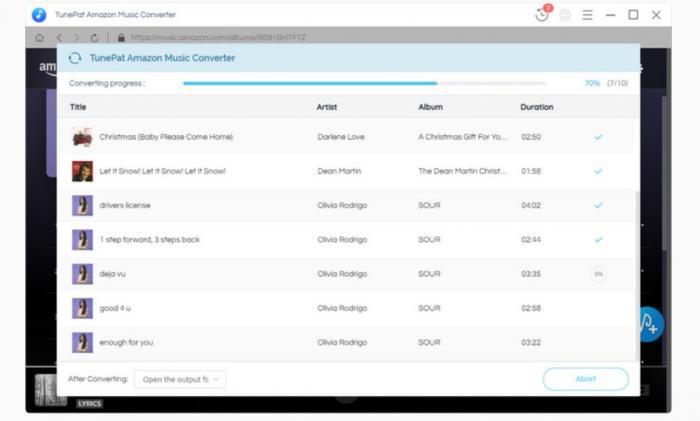700x421 pixels.
Task: Open the After Converting dropdown
Action: (180, 379)
